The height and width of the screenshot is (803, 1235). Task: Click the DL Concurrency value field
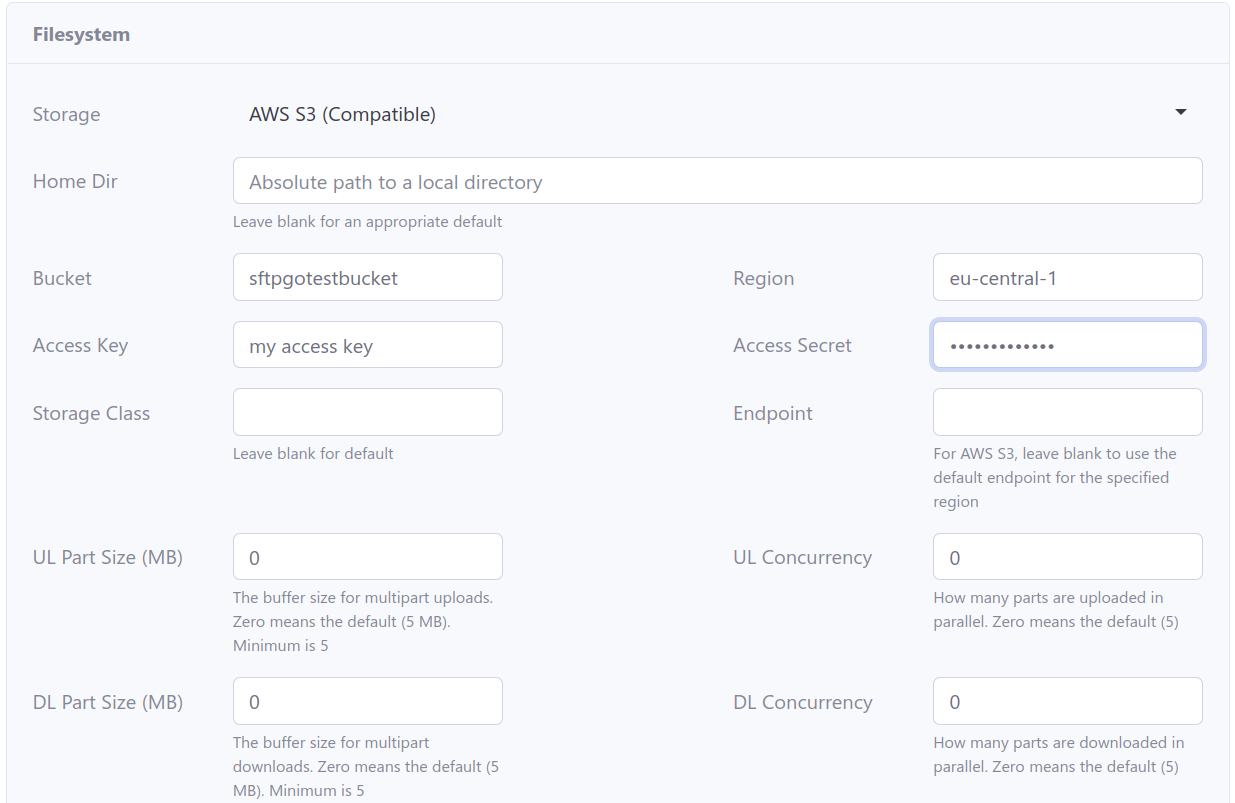pos(1066,701)
